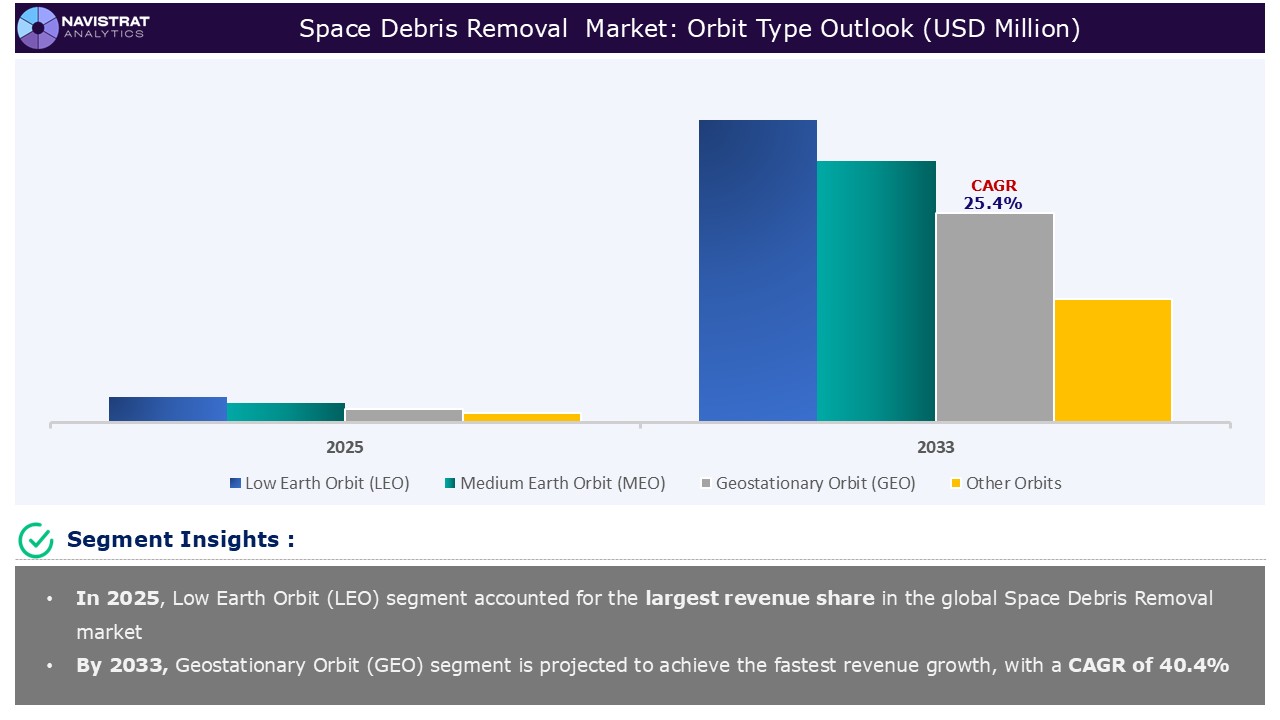Viewport: 1280px width, 720px height.
Task: Click the "Other Orbits" legend label
Action: [1014, 484]
